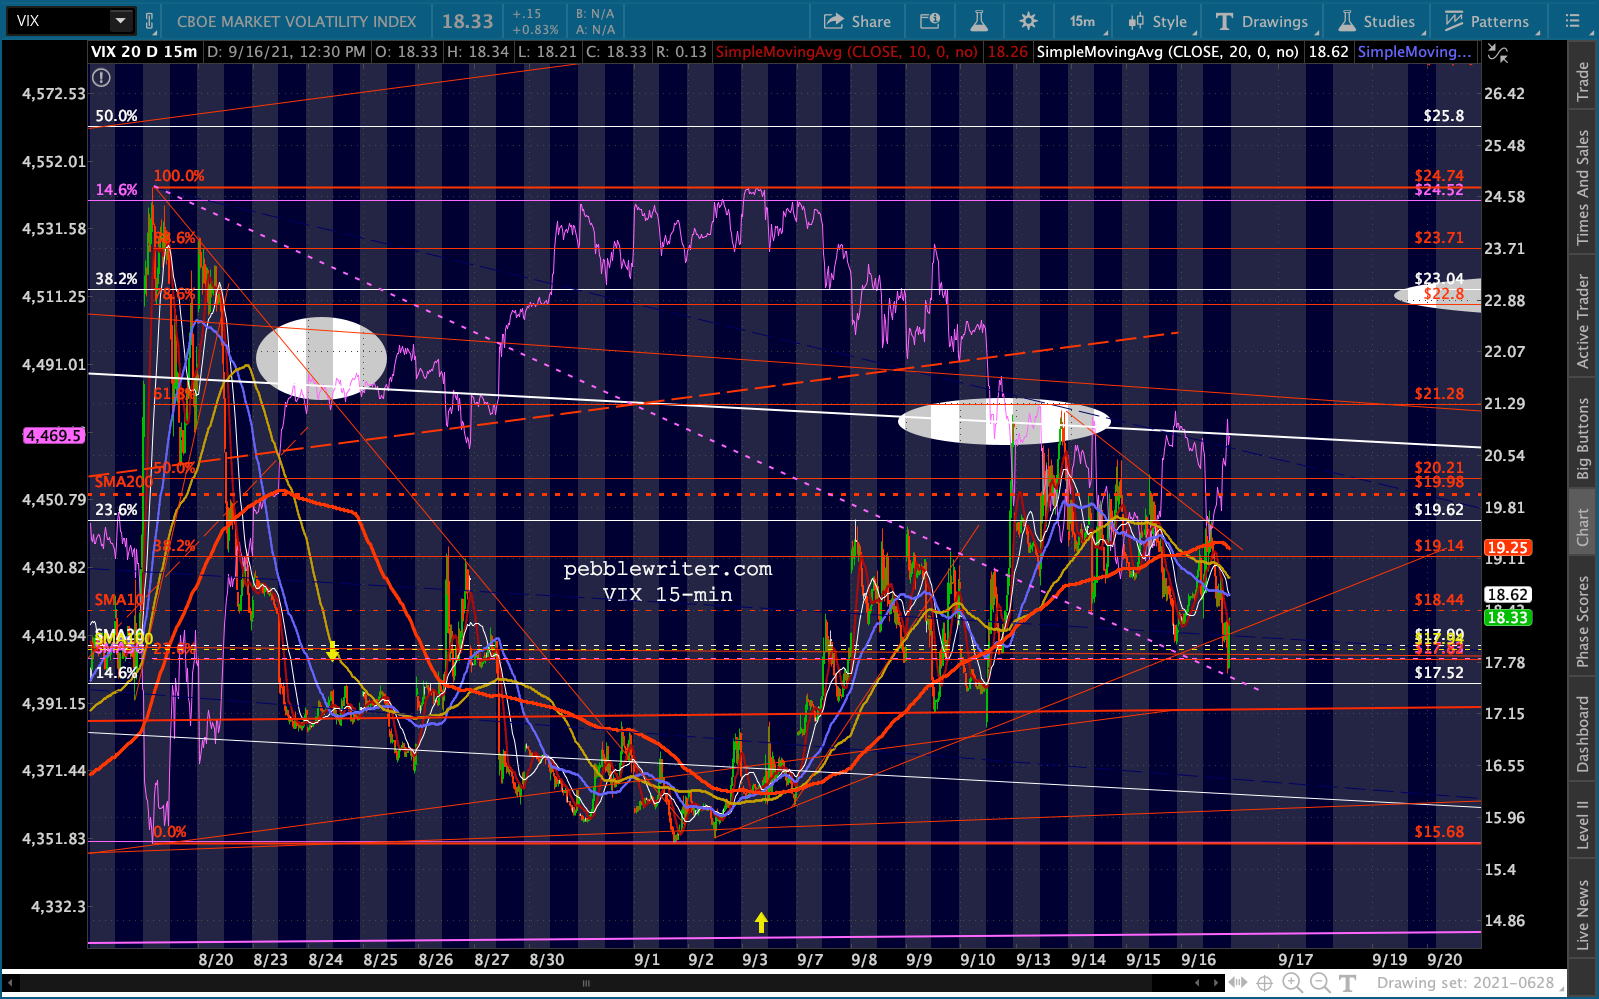Select the text drawing tool icon
This screenshot has height=999, width=1599.
1347,983
